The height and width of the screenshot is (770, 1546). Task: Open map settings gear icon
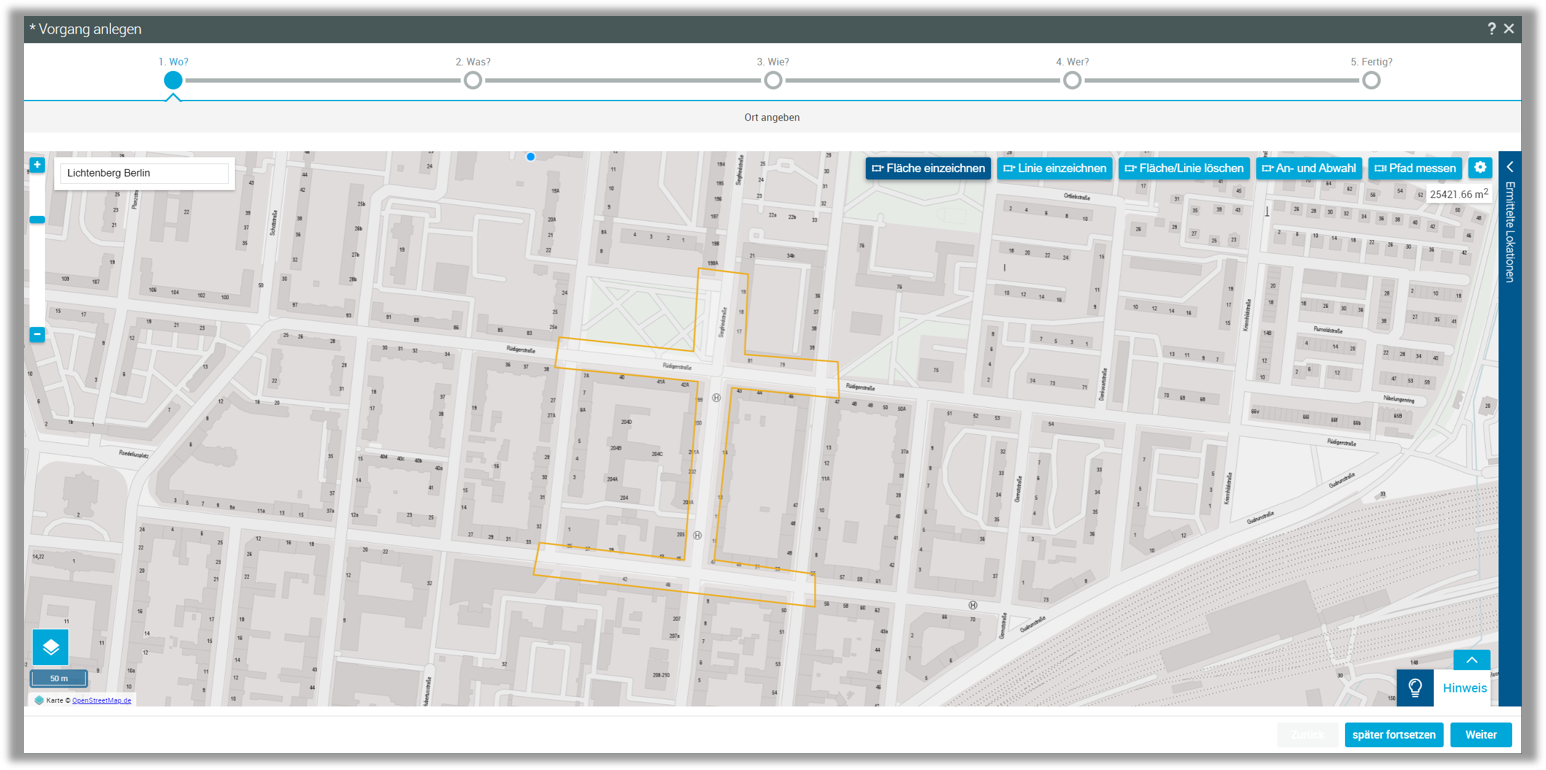point(1480,168)
